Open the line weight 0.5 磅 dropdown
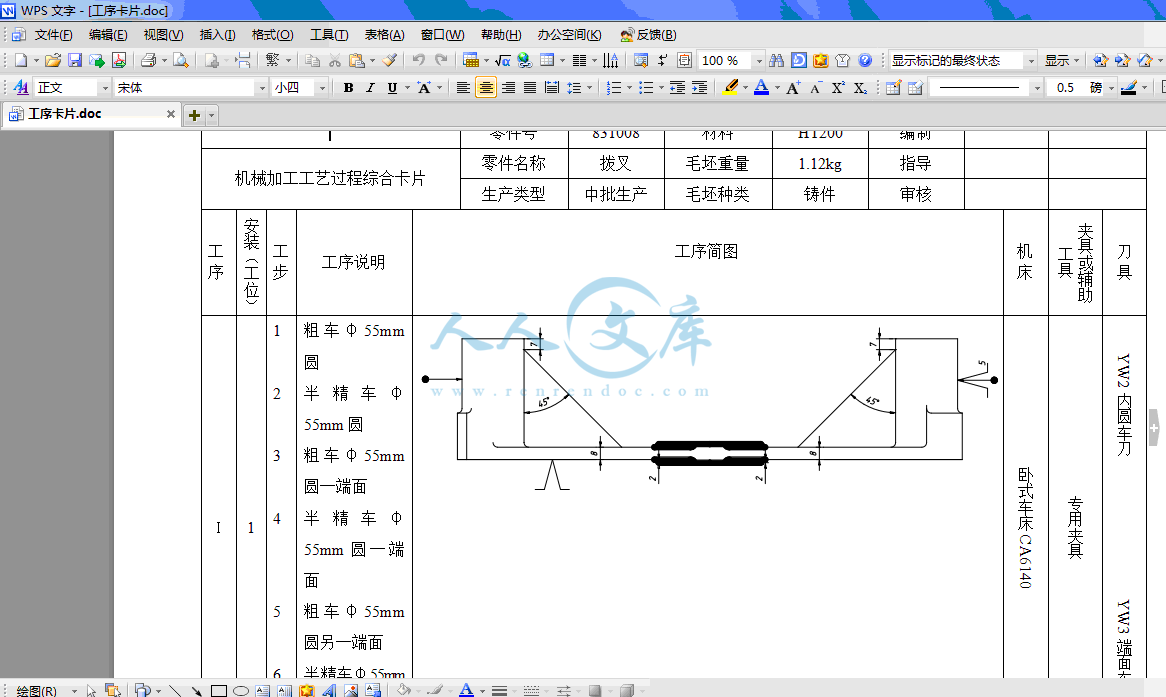Image resolution: width=1166 pixels, height=697 pixels. point(1111,88)
